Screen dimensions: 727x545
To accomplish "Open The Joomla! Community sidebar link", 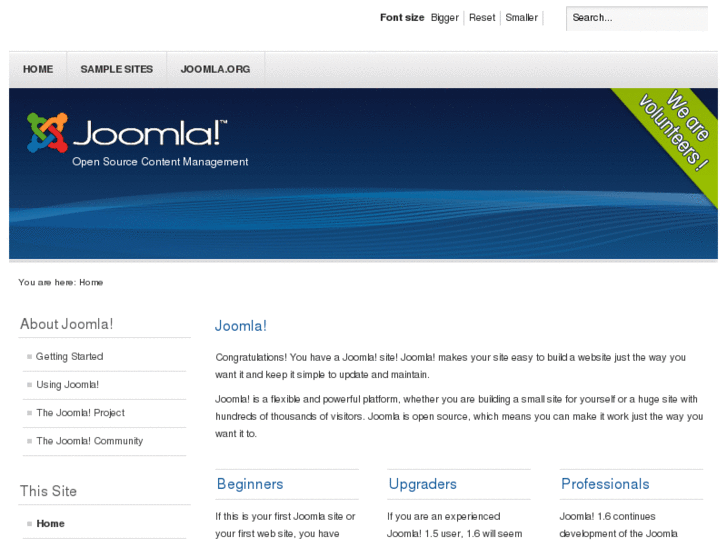I will point(89,441).
